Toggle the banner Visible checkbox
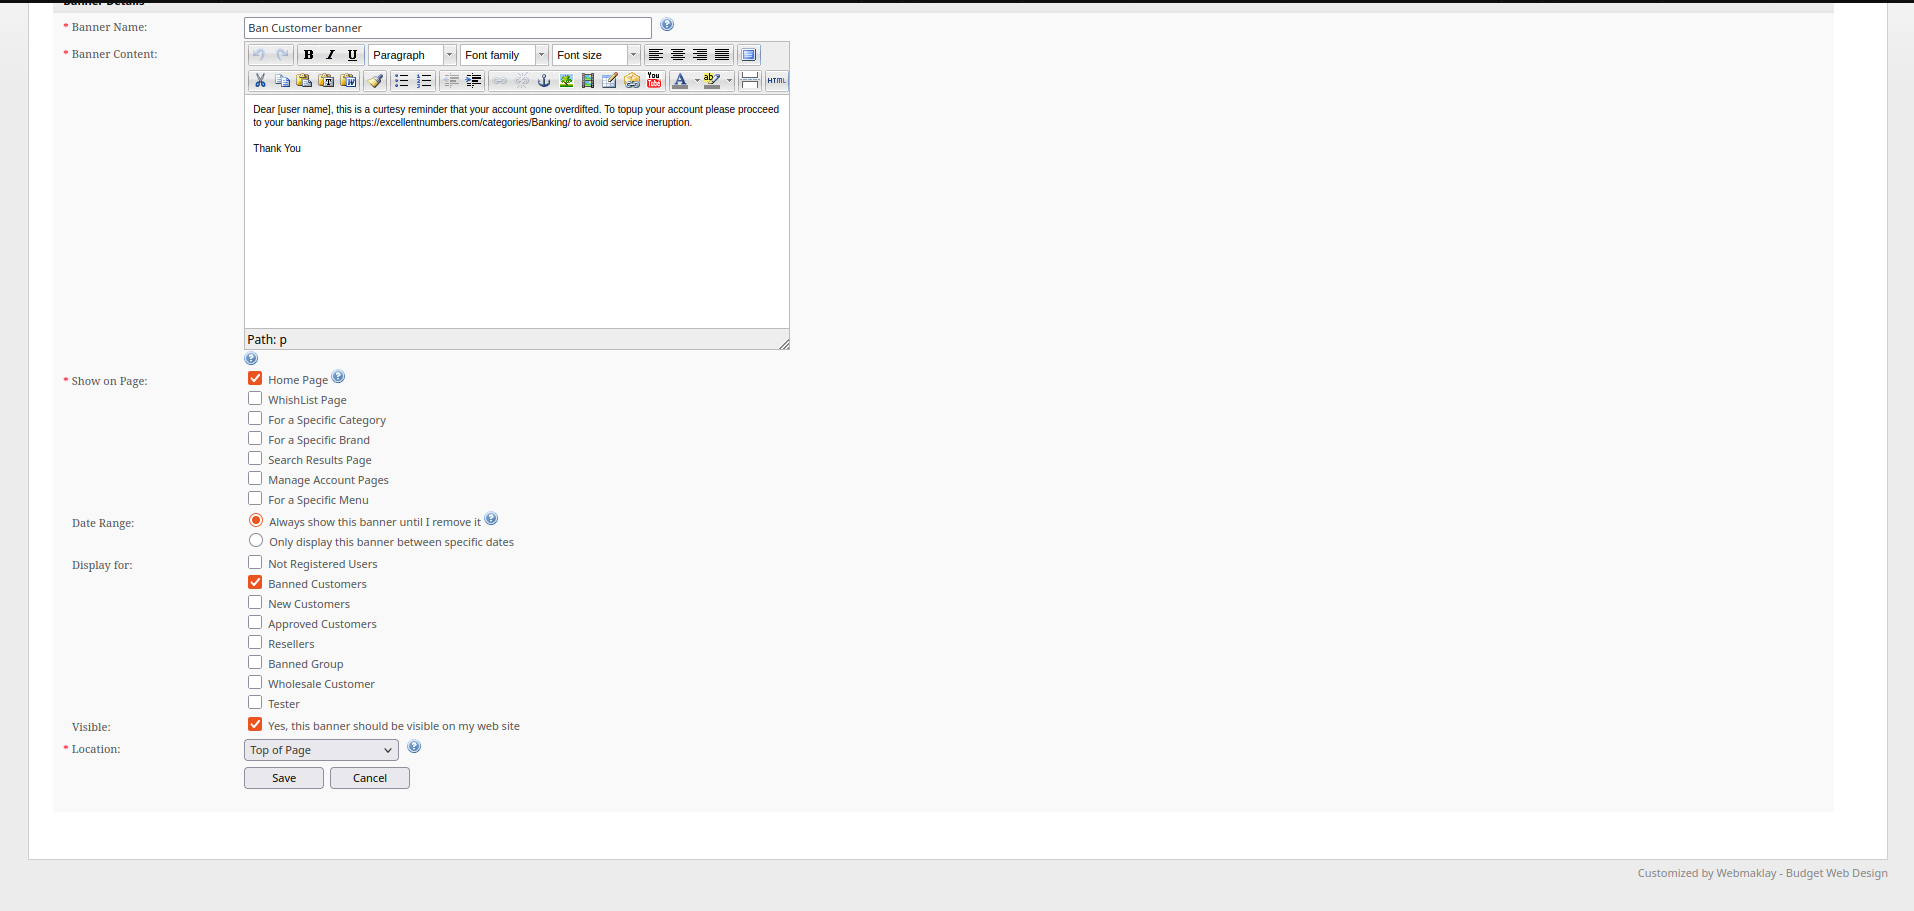The height and width of the screenshot is (911, 1914). coord(255,724)
